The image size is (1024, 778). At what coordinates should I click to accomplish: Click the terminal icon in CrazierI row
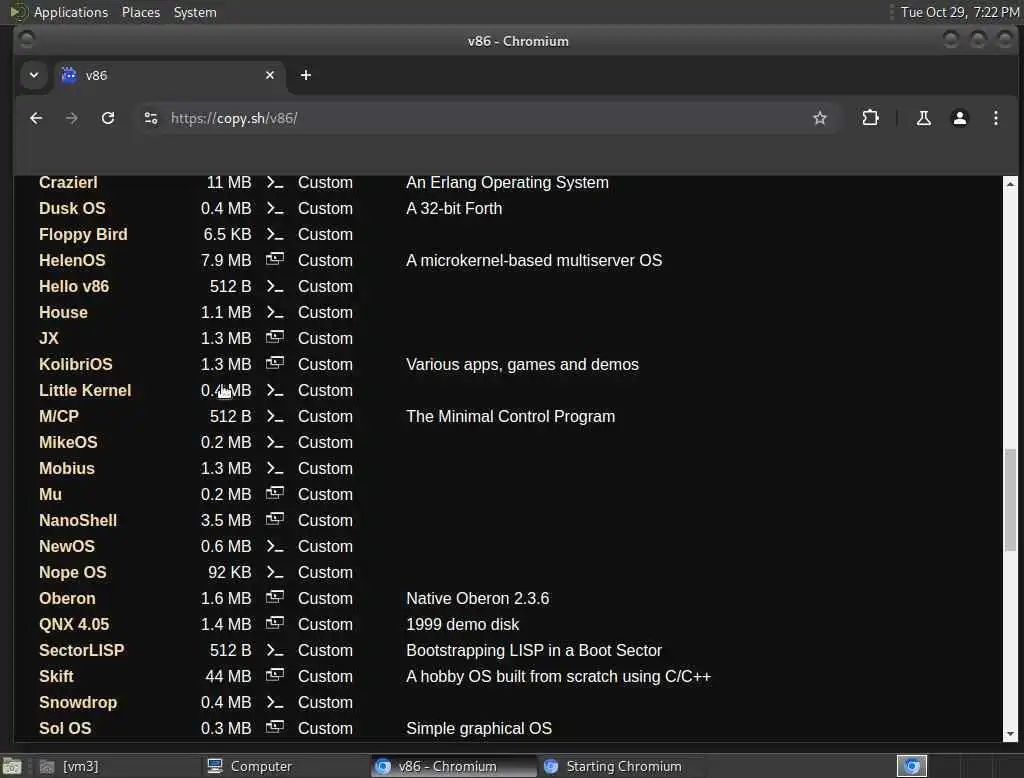pyautogui.click(x=275, y=182)
